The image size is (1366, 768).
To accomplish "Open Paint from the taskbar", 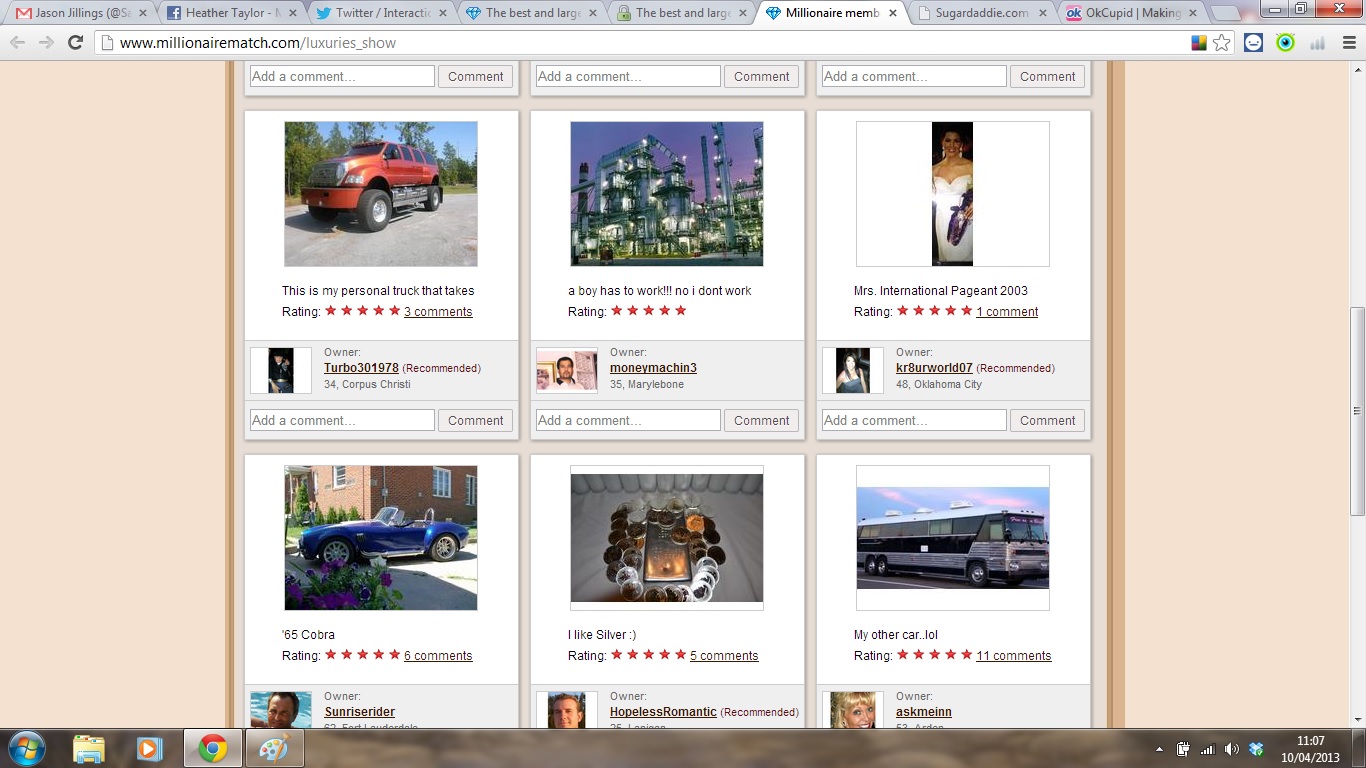I will (x=273, y=748).
